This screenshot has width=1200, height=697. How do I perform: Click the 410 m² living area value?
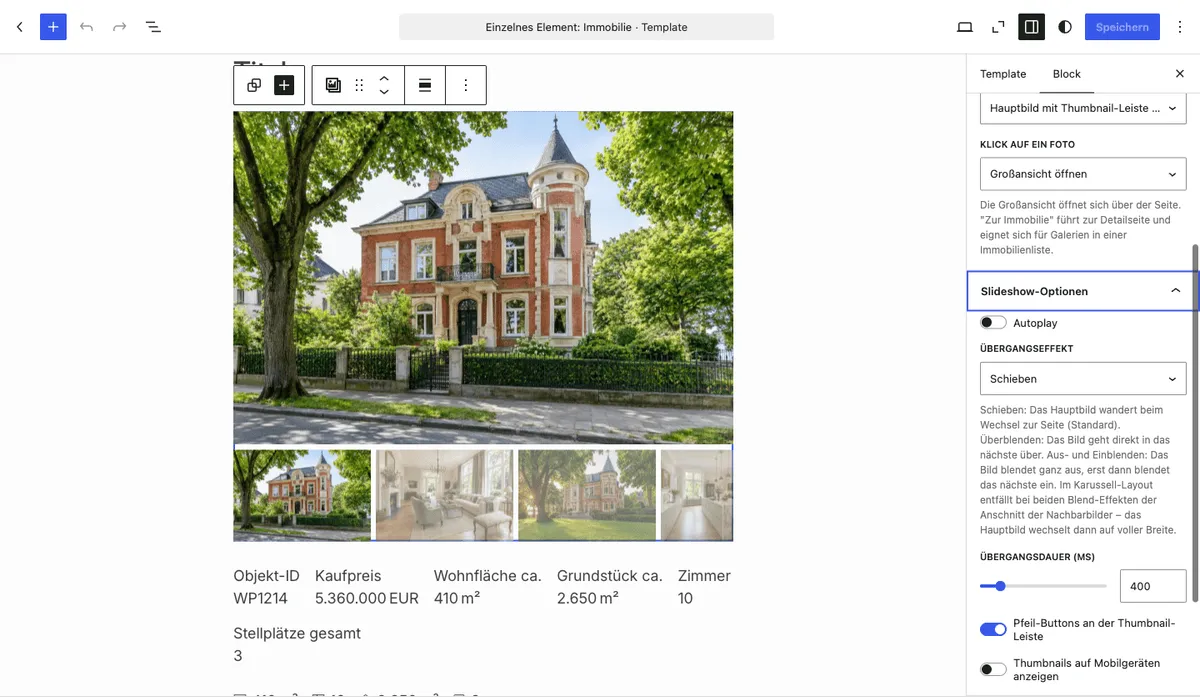pyautogui.click(x=457, y=598)
